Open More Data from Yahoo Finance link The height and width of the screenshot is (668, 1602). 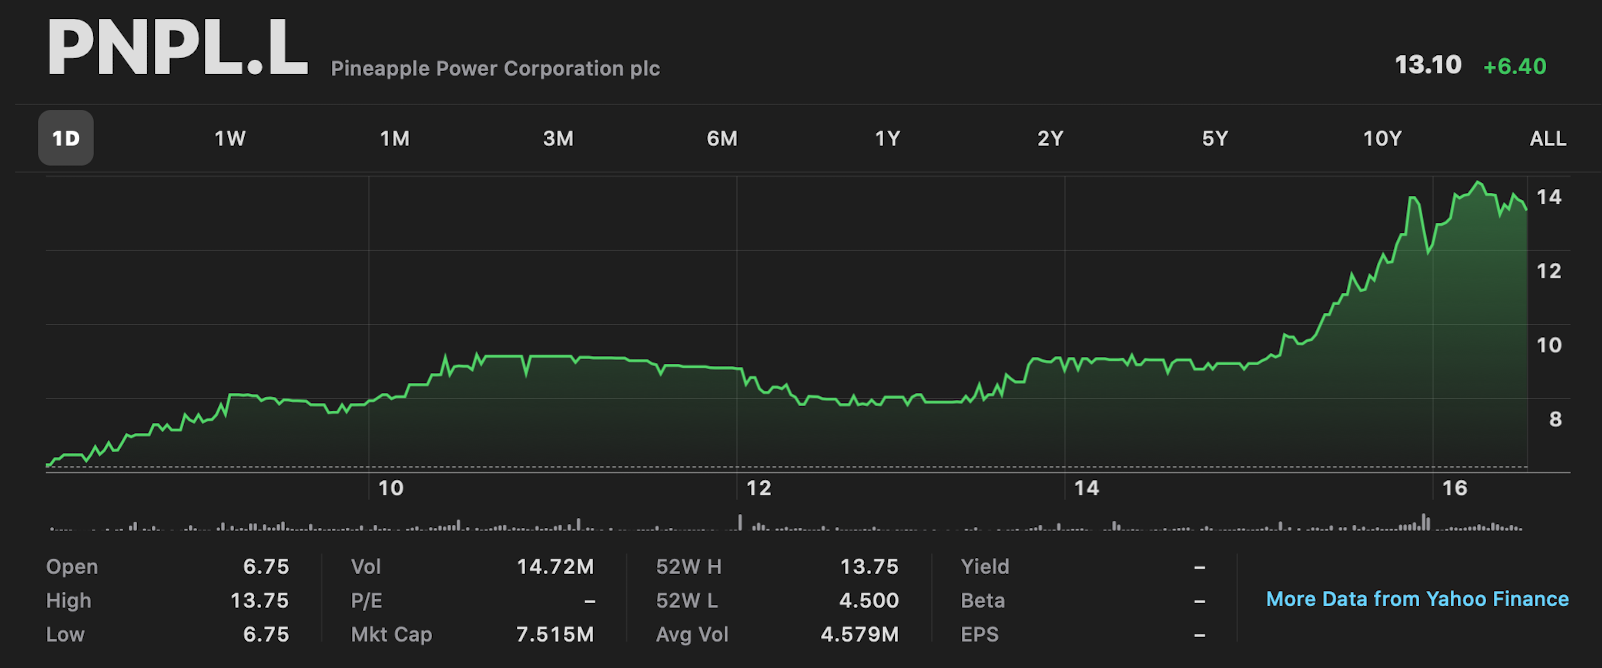click(x=1417, y=599)
